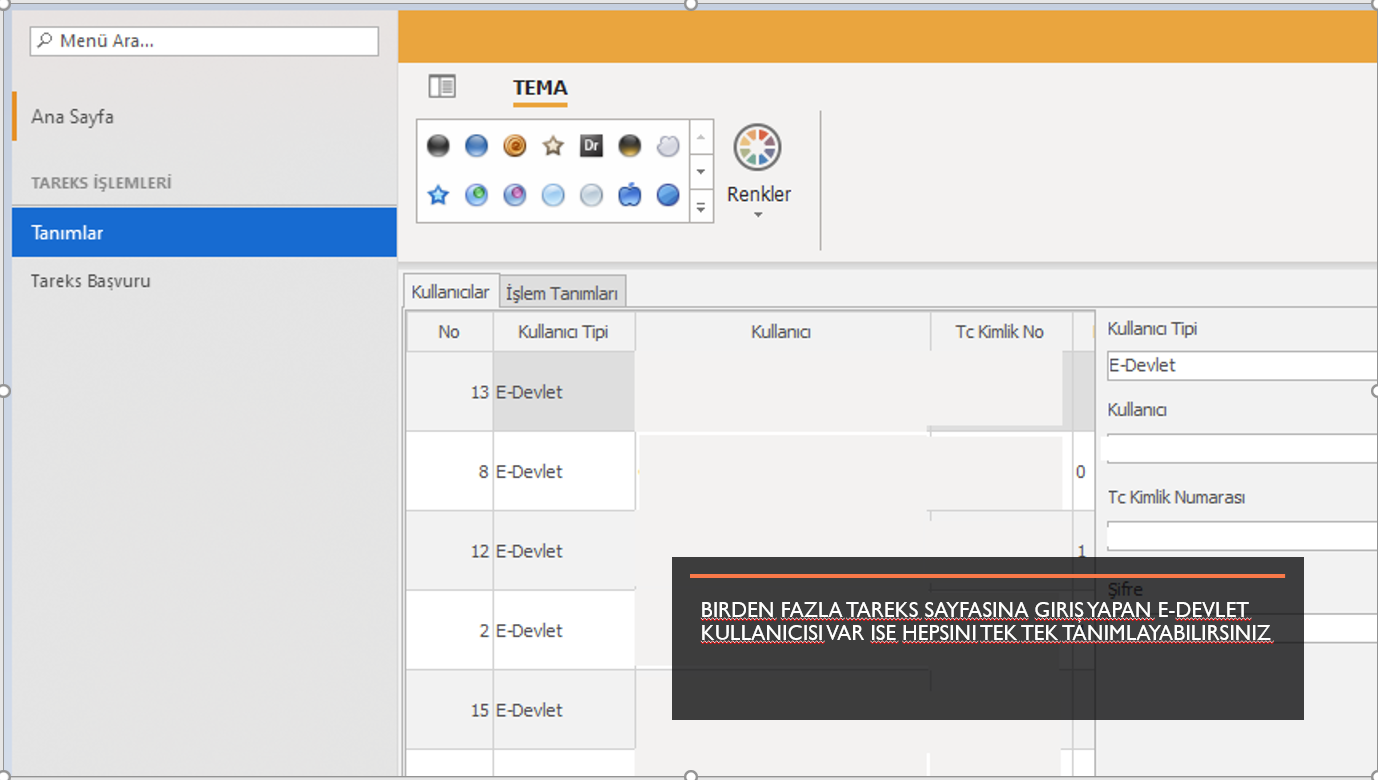The image size is (1378, 780).
Task: Click E-Devlet cell in row 2
Action: coord(564,631)
